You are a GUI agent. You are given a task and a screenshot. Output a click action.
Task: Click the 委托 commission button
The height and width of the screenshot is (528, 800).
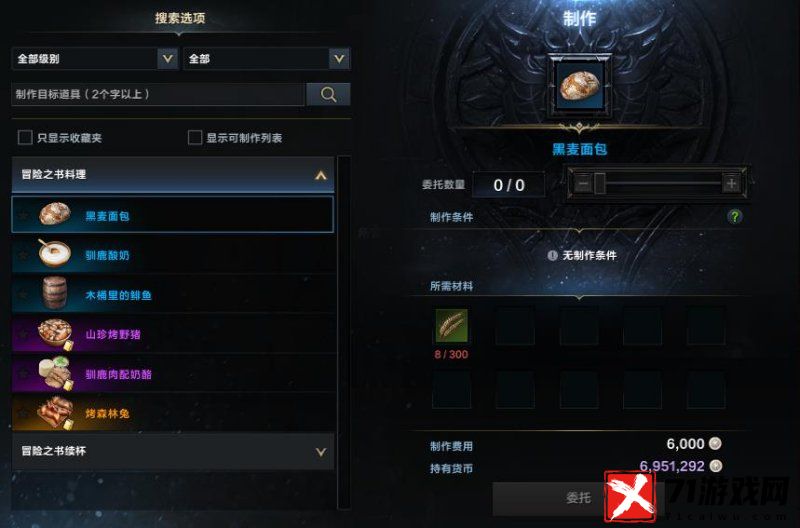point(578,498)
